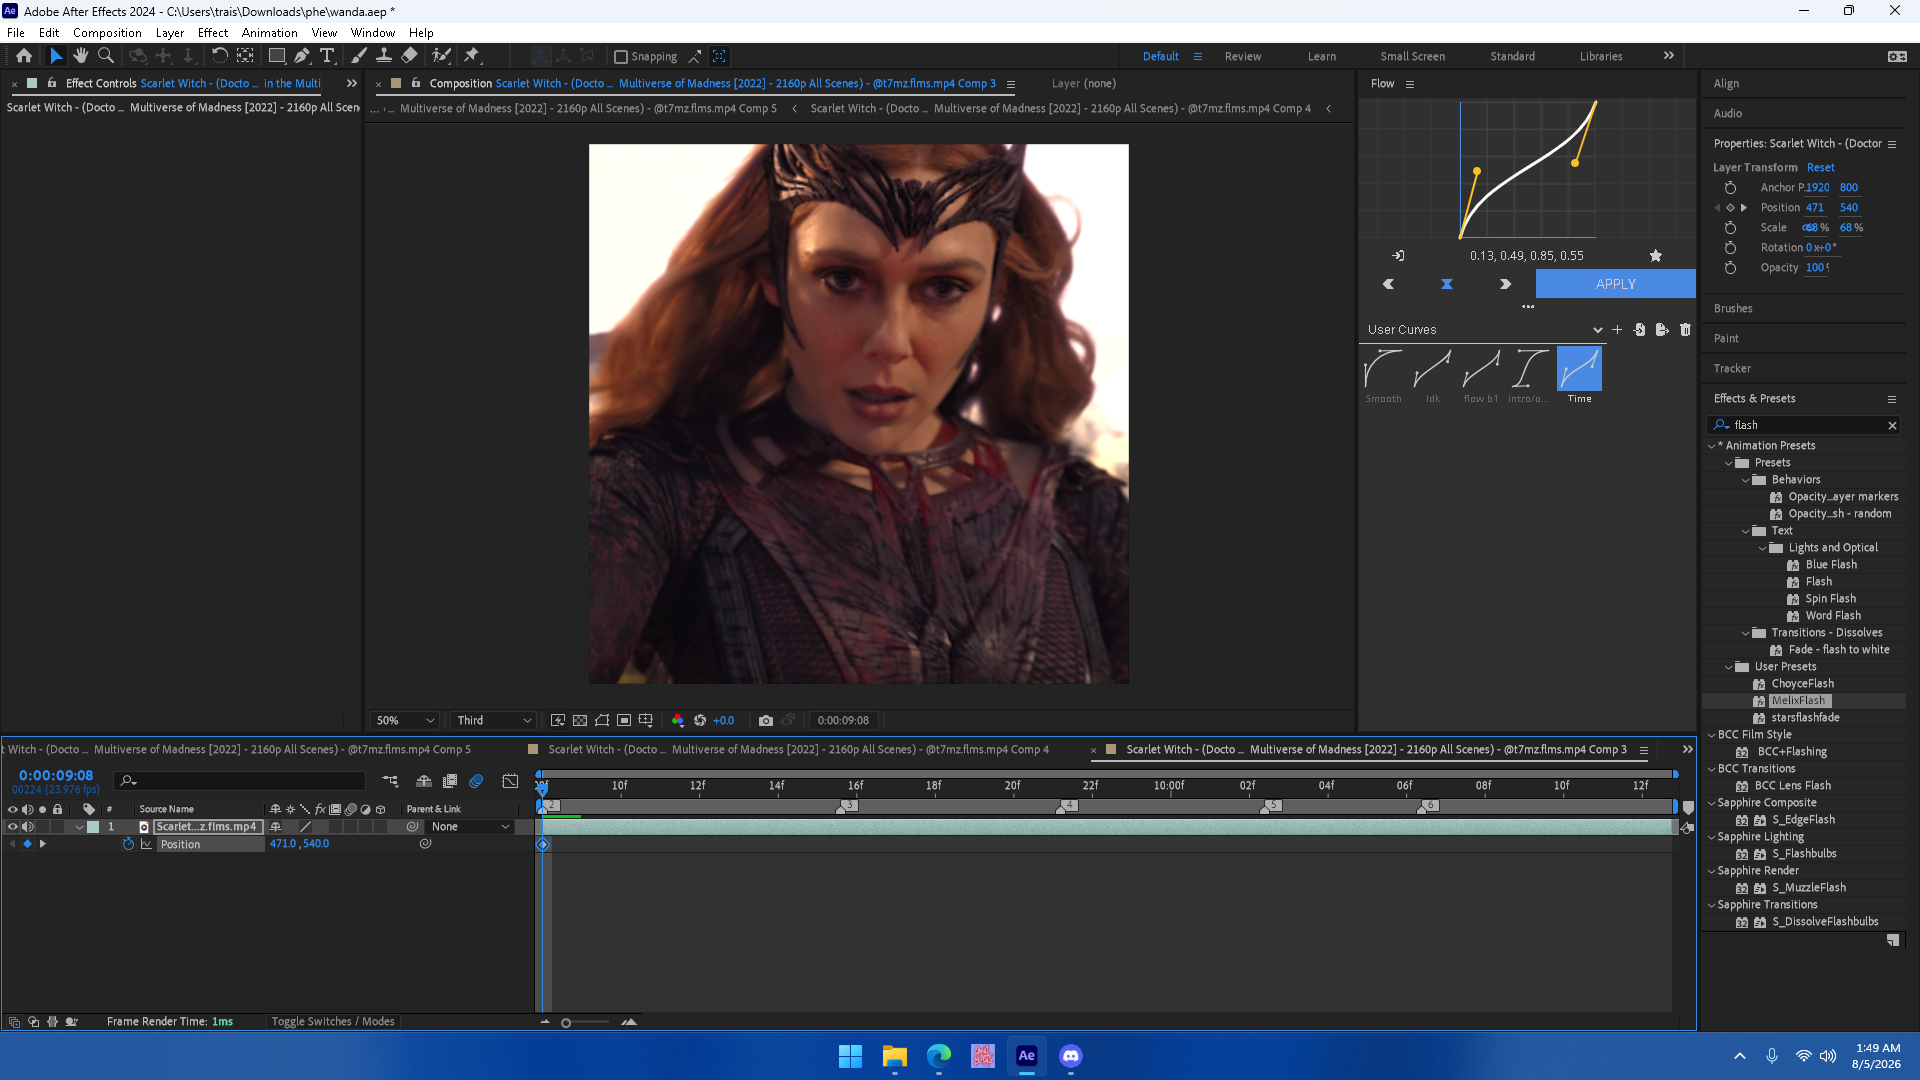The width and height of the screenshot is (1920, 1080).
Task: Select the Time curve preset thumbnail
Action: click(x=1579, y=369)
